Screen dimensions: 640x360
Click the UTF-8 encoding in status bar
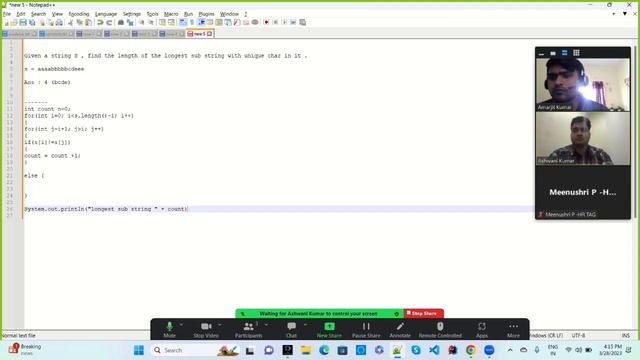click(x=578, y=336)
